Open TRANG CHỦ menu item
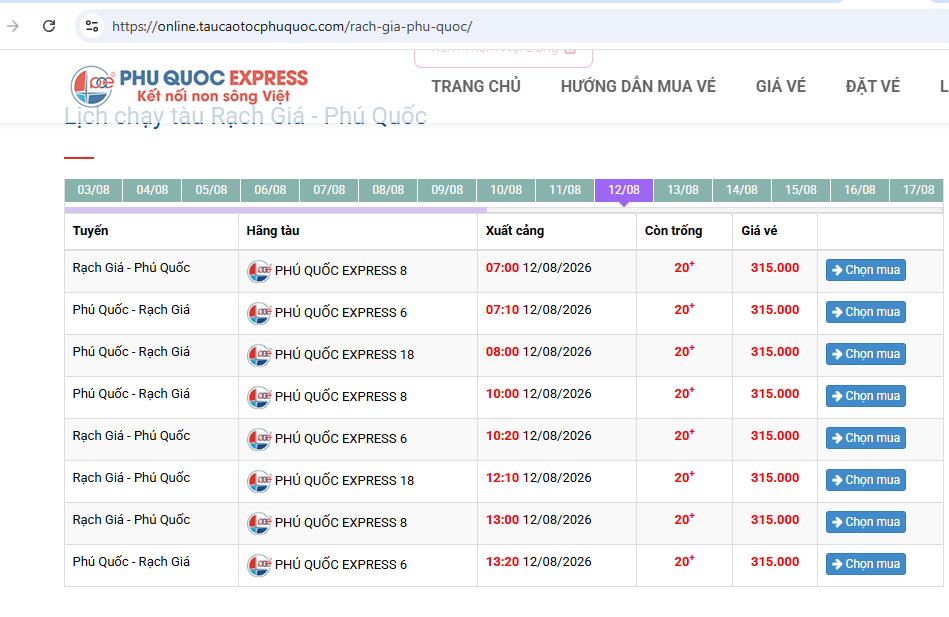The image size is (949, 617). (476, 87)
